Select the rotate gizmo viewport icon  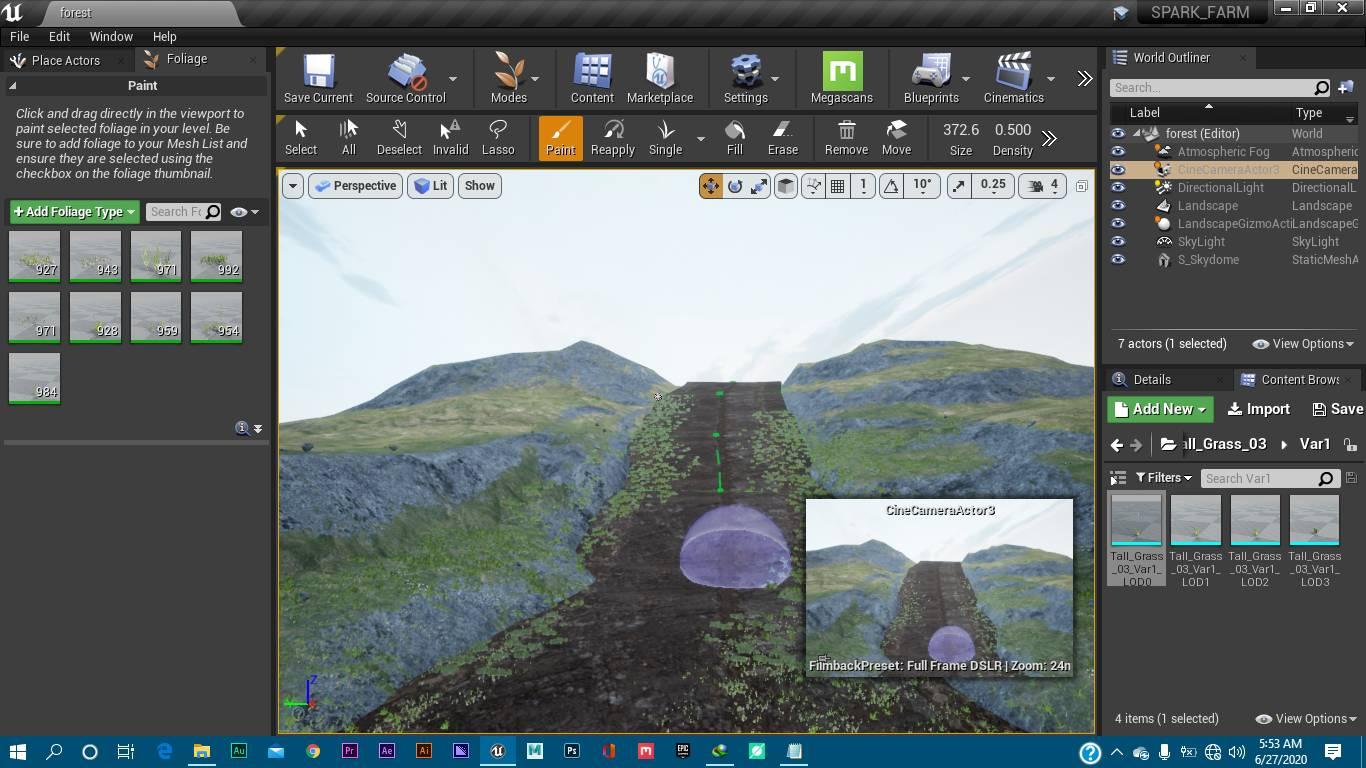coord(735,186)
